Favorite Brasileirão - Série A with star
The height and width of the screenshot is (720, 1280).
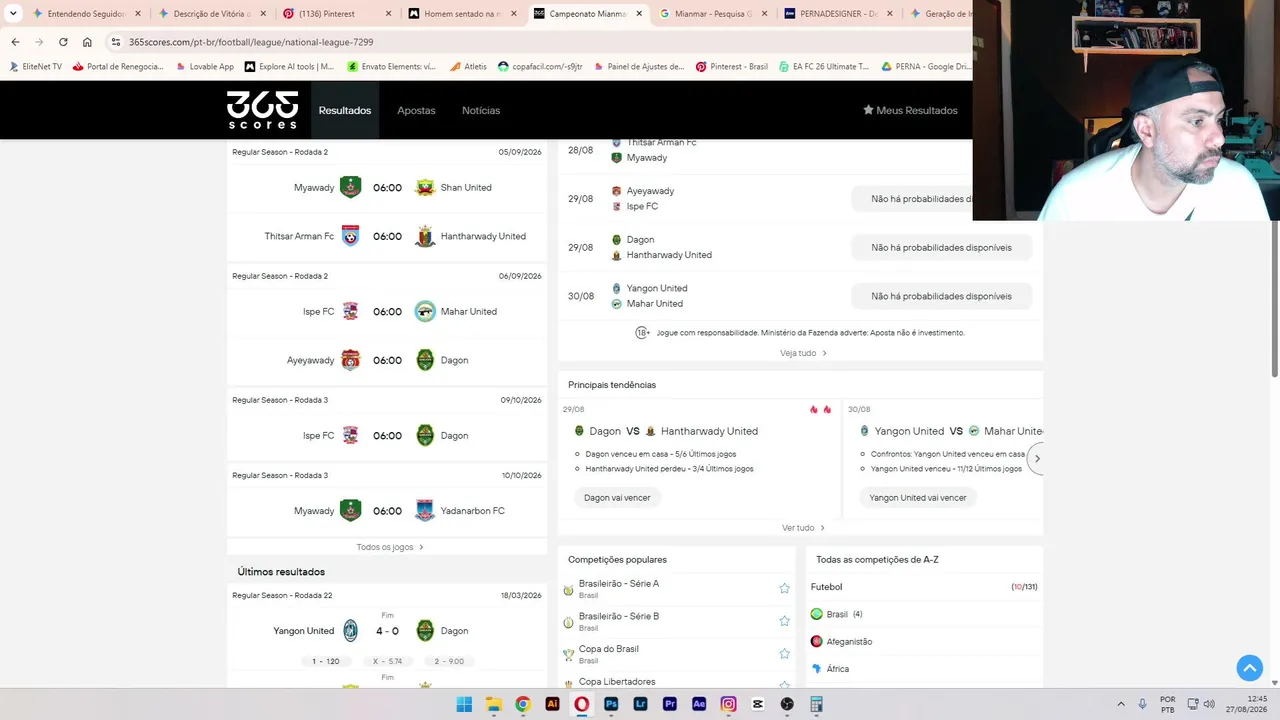click(x=784, y=588)
